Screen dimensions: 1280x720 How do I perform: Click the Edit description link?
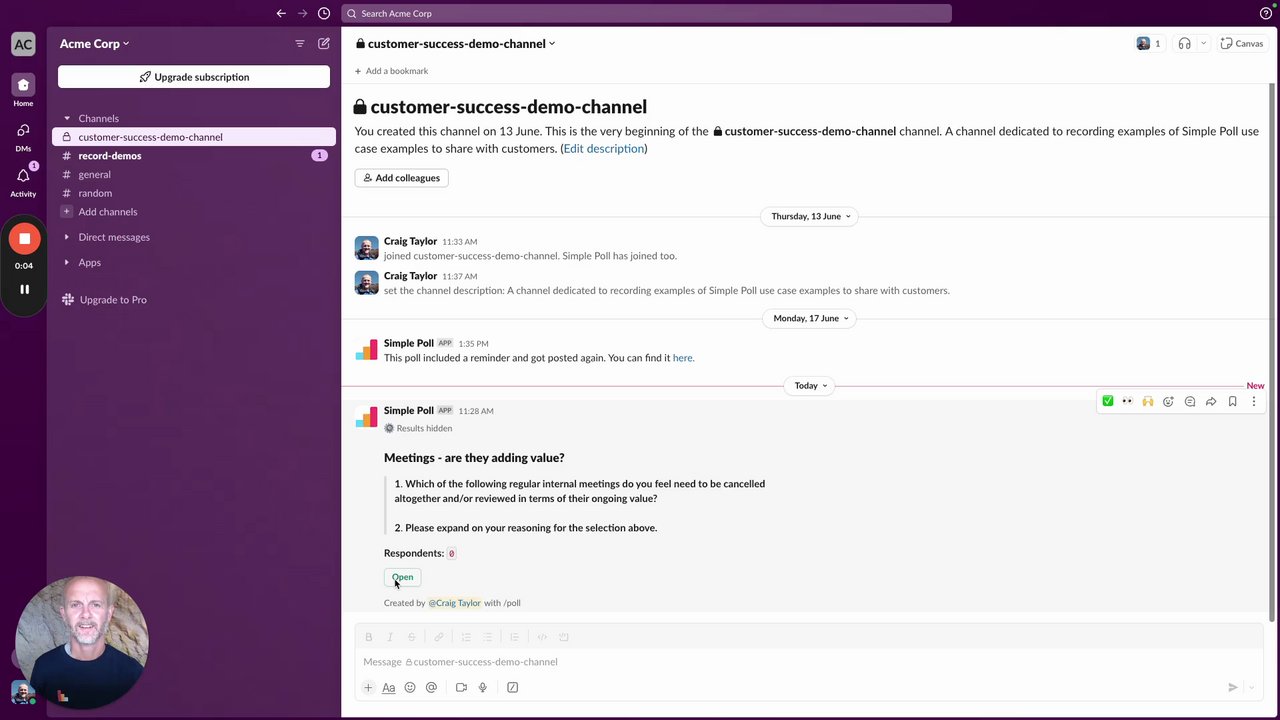[x=604, y=148]
